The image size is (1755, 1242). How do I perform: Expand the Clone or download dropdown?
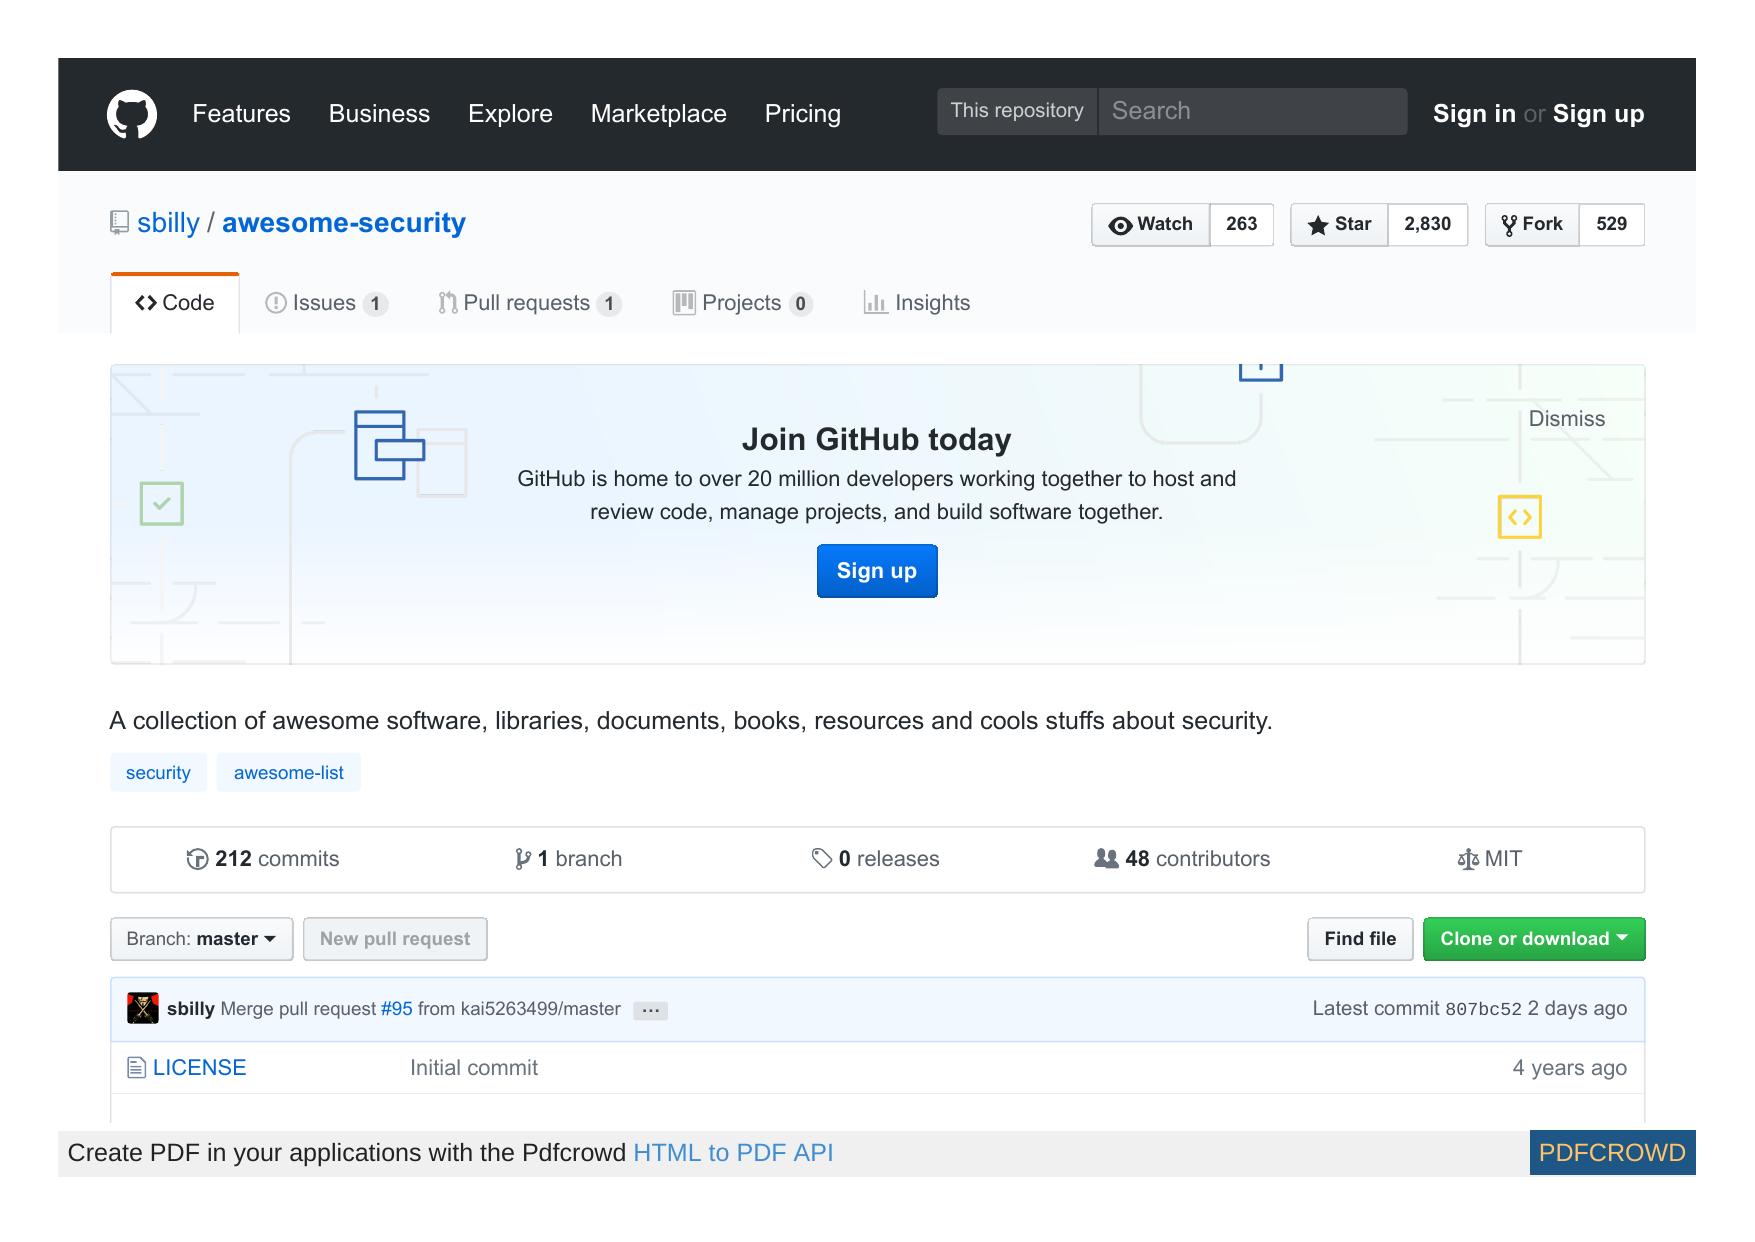pos(1533,938)
